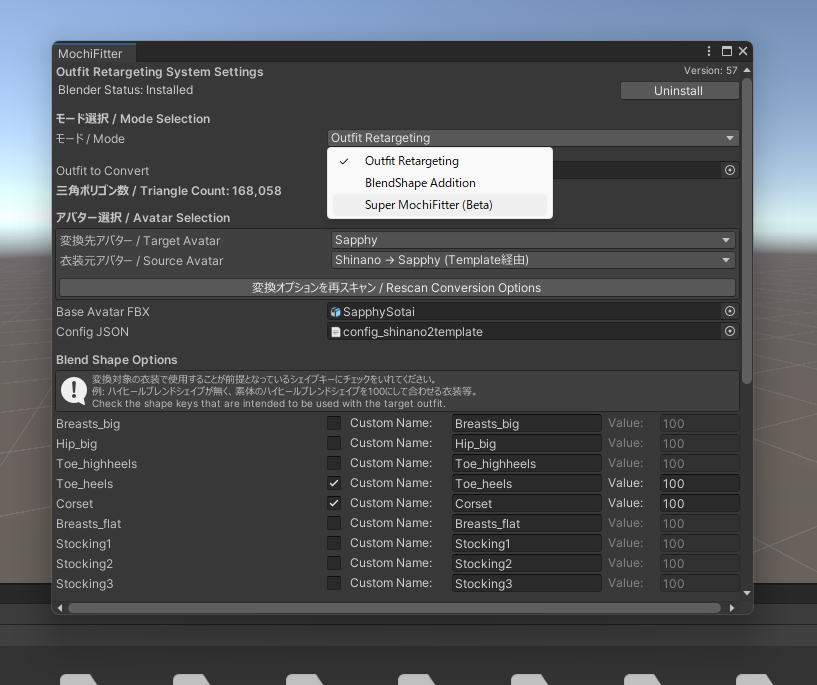Click the scroll-up arrow of vertical scrollbar
817x685 pixels.
coord(747,70)
